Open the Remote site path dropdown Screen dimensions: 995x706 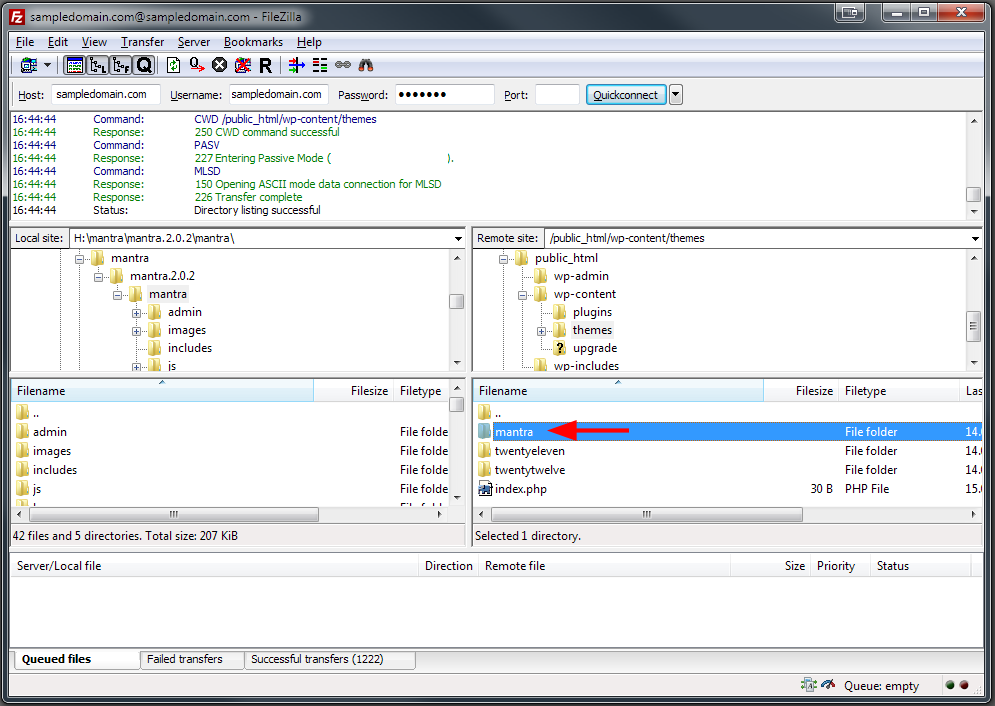point(975,239)
